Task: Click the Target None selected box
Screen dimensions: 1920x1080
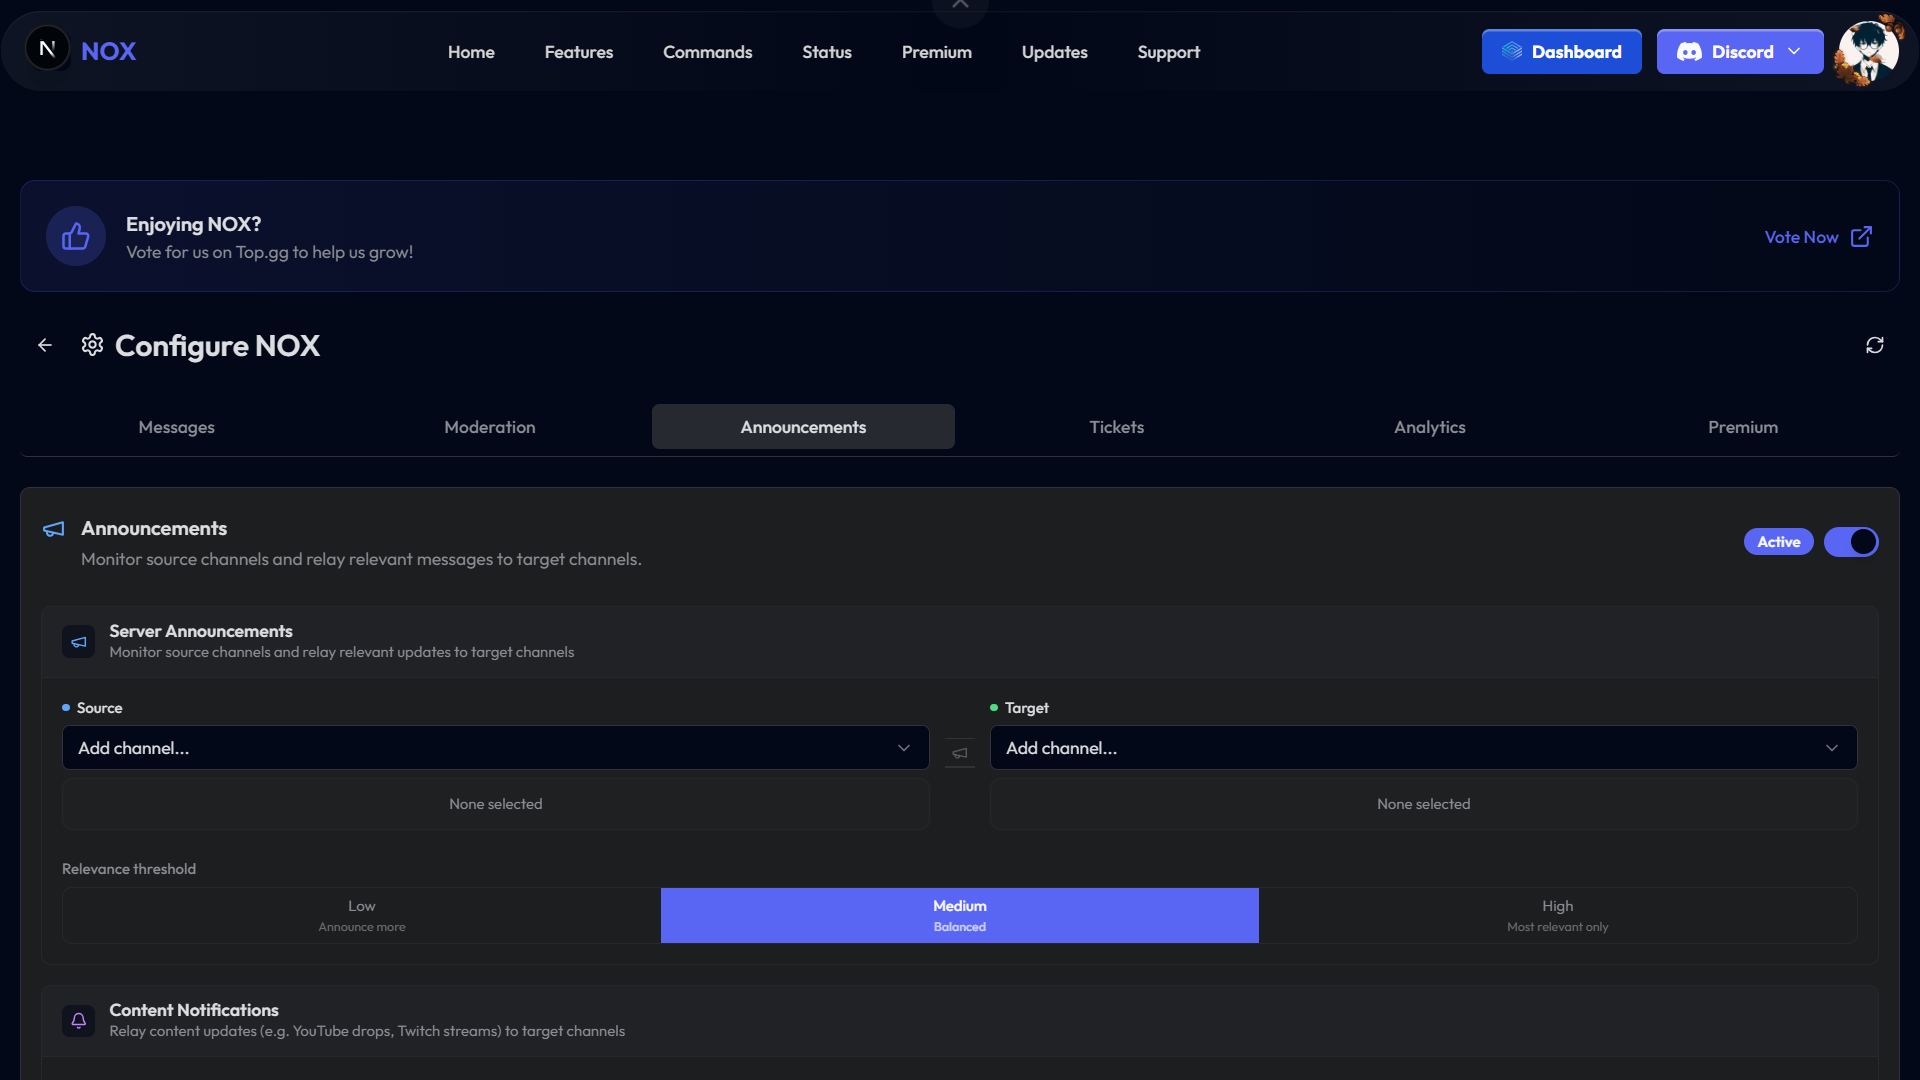Action: pyautogui.click(x=1424, y=804)
